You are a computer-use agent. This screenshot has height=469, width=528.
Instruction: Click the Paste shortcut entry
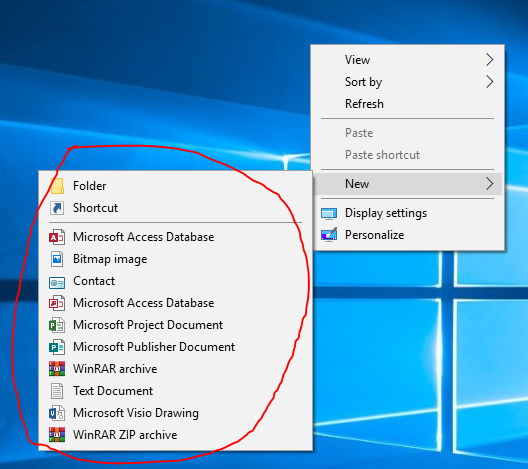tap(407, 155)
